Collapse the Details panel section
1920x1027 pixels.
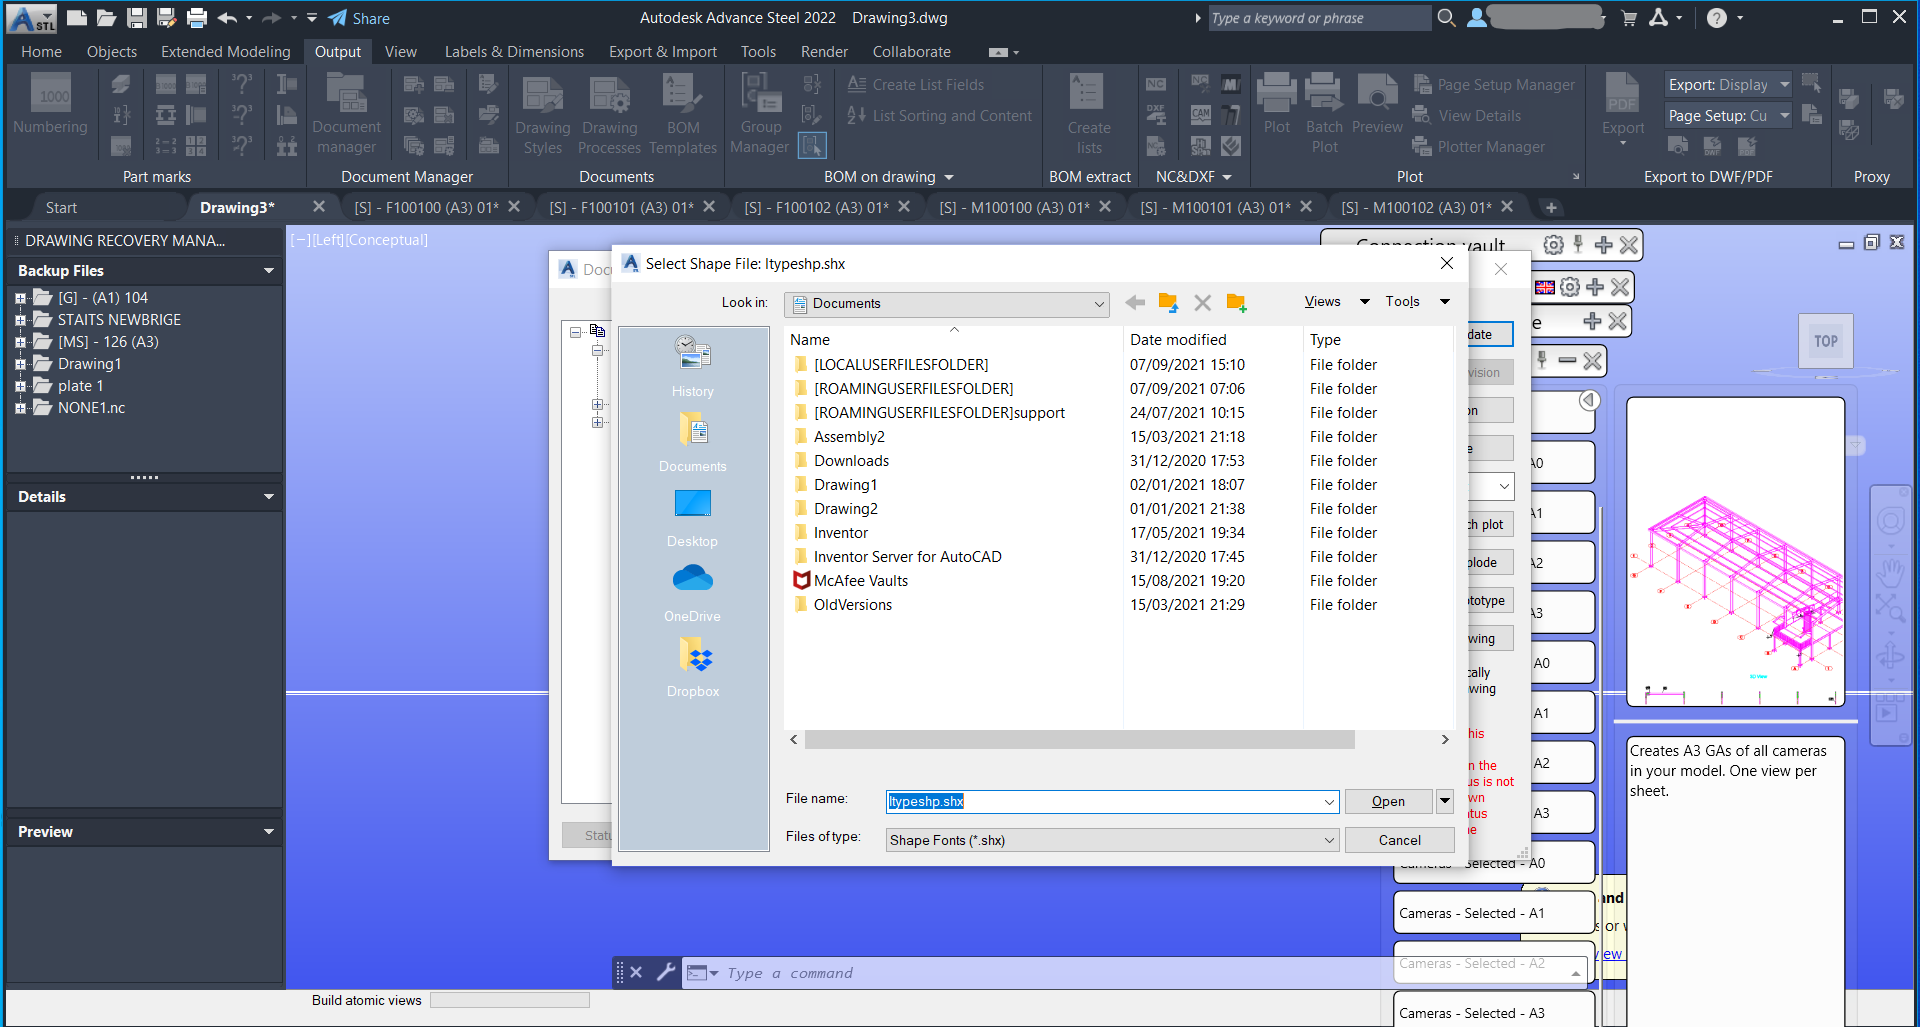268,497
